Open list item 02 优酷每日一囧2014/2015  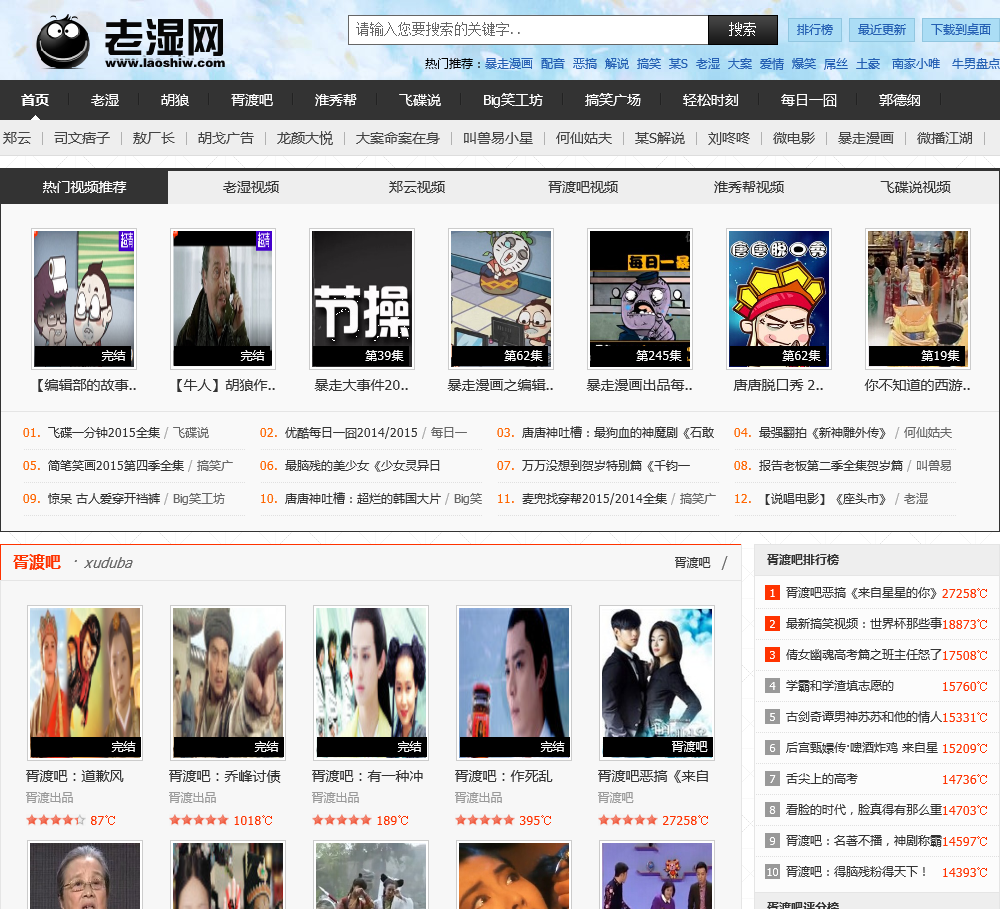(x=351, y=433)
